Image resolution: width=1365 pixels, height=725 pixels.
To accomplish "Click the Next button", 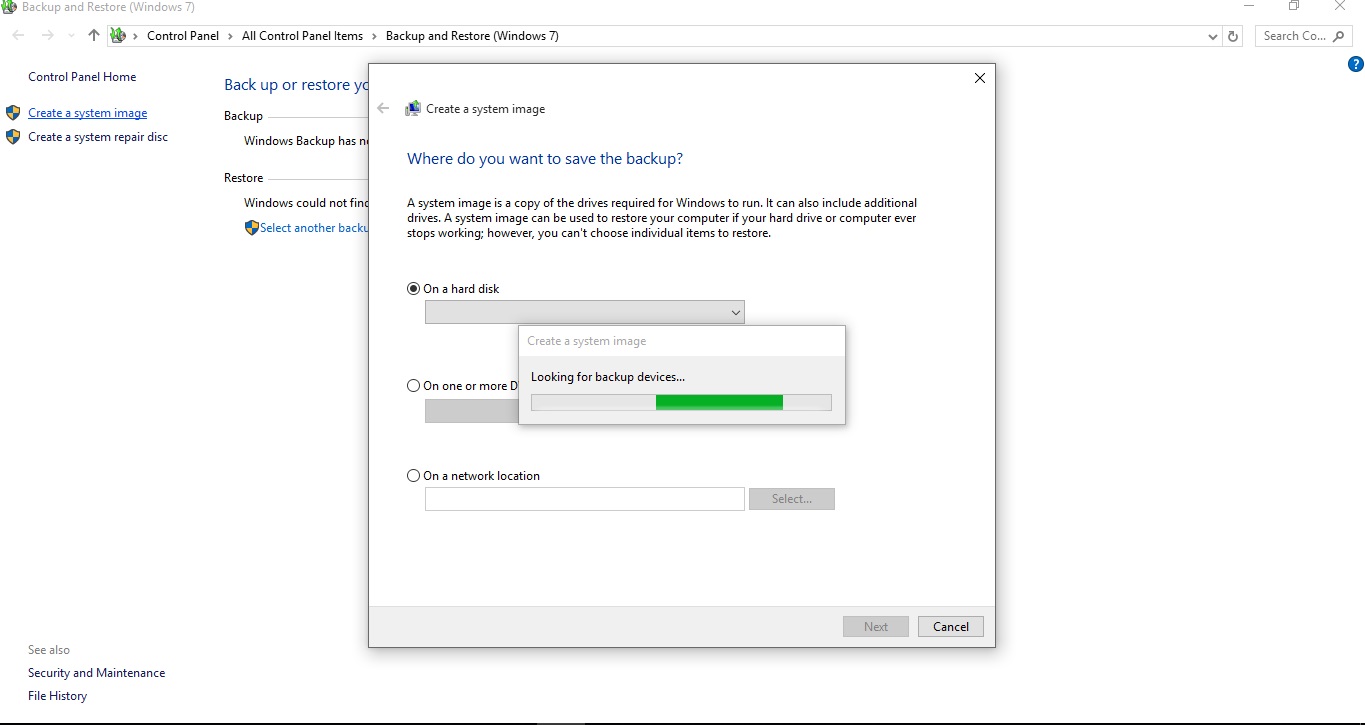I will 876,627.
